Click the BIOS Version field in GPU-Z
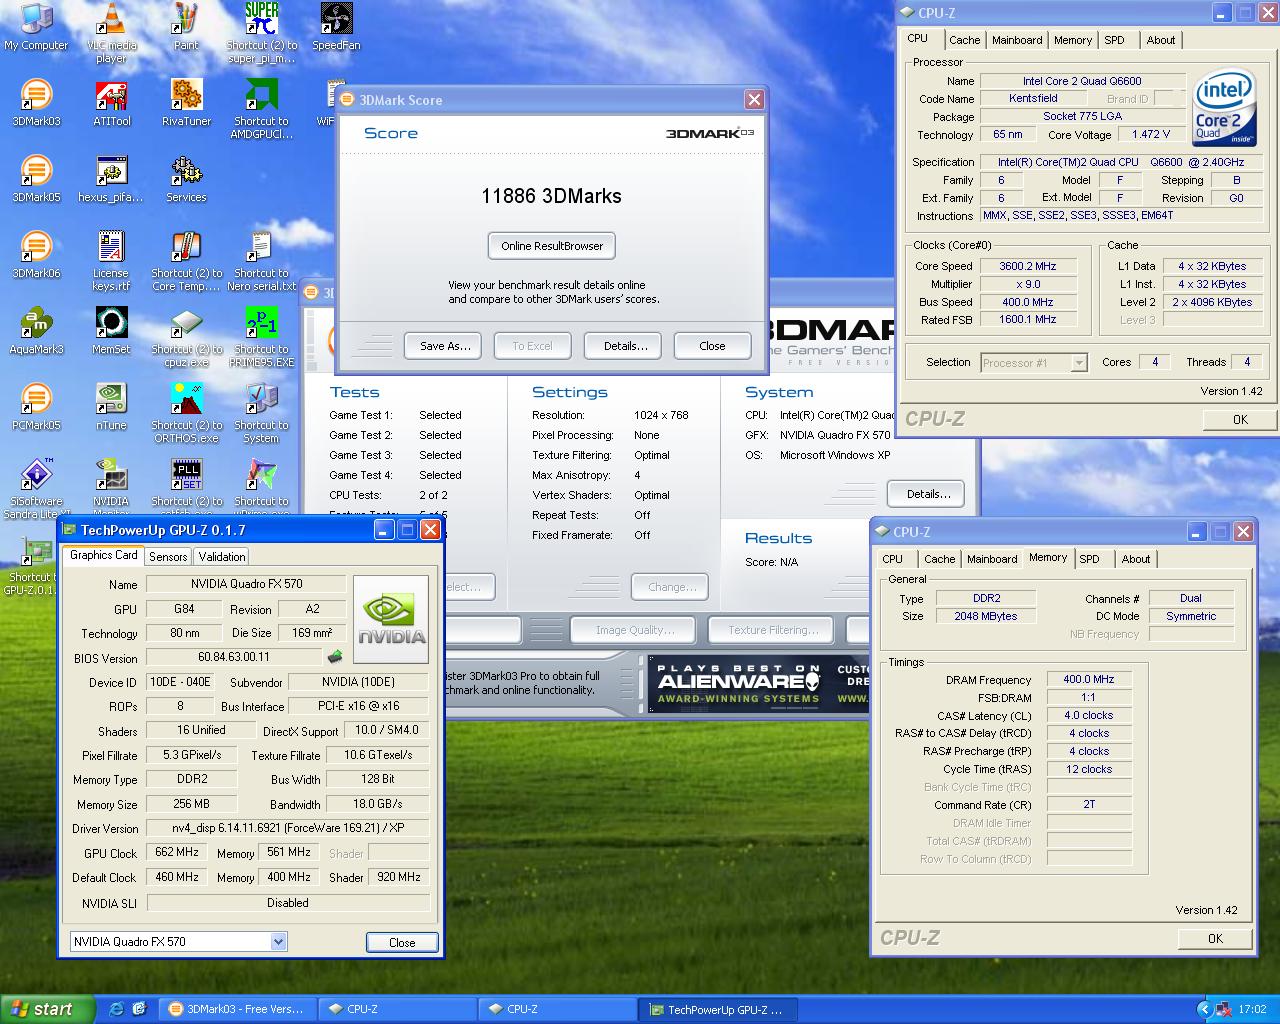Image resolution: width=1280 pixels, height=1024 pixels. [235, 657]
